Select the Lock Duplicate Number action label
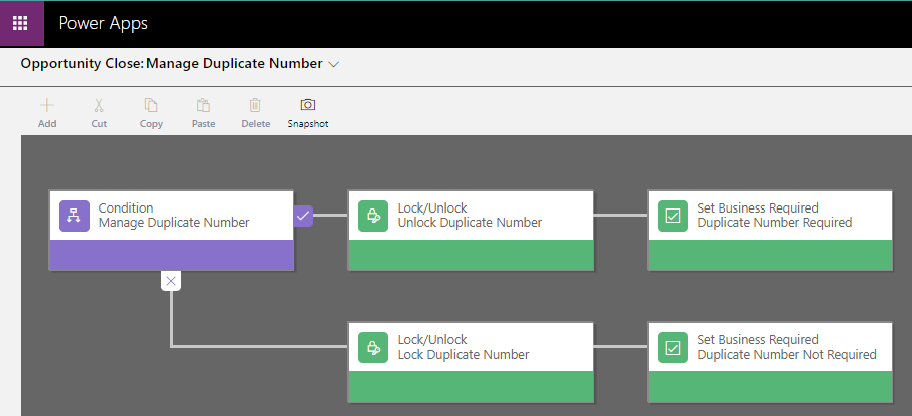 (464, 354)
